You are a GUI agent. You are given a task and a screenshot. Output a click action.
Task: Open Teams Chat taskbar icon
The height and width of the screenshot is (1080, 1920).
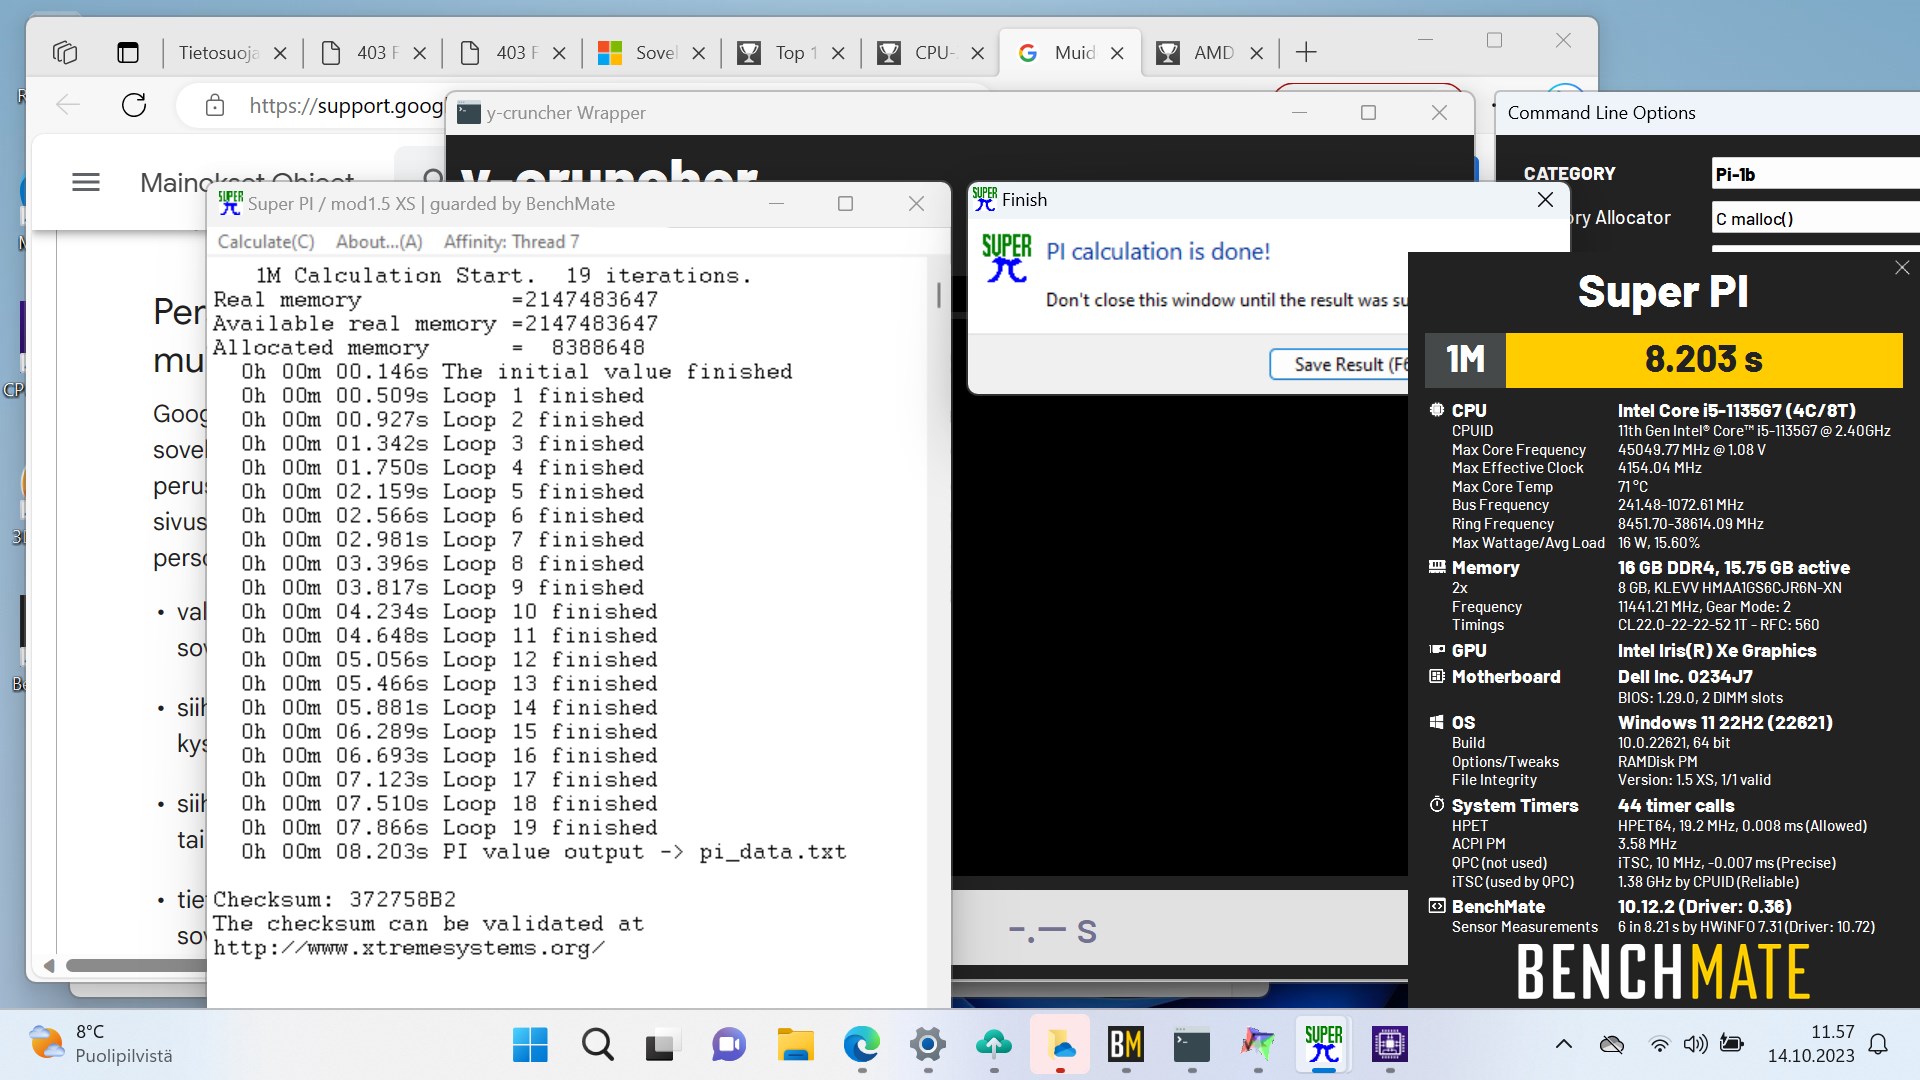729,1045
